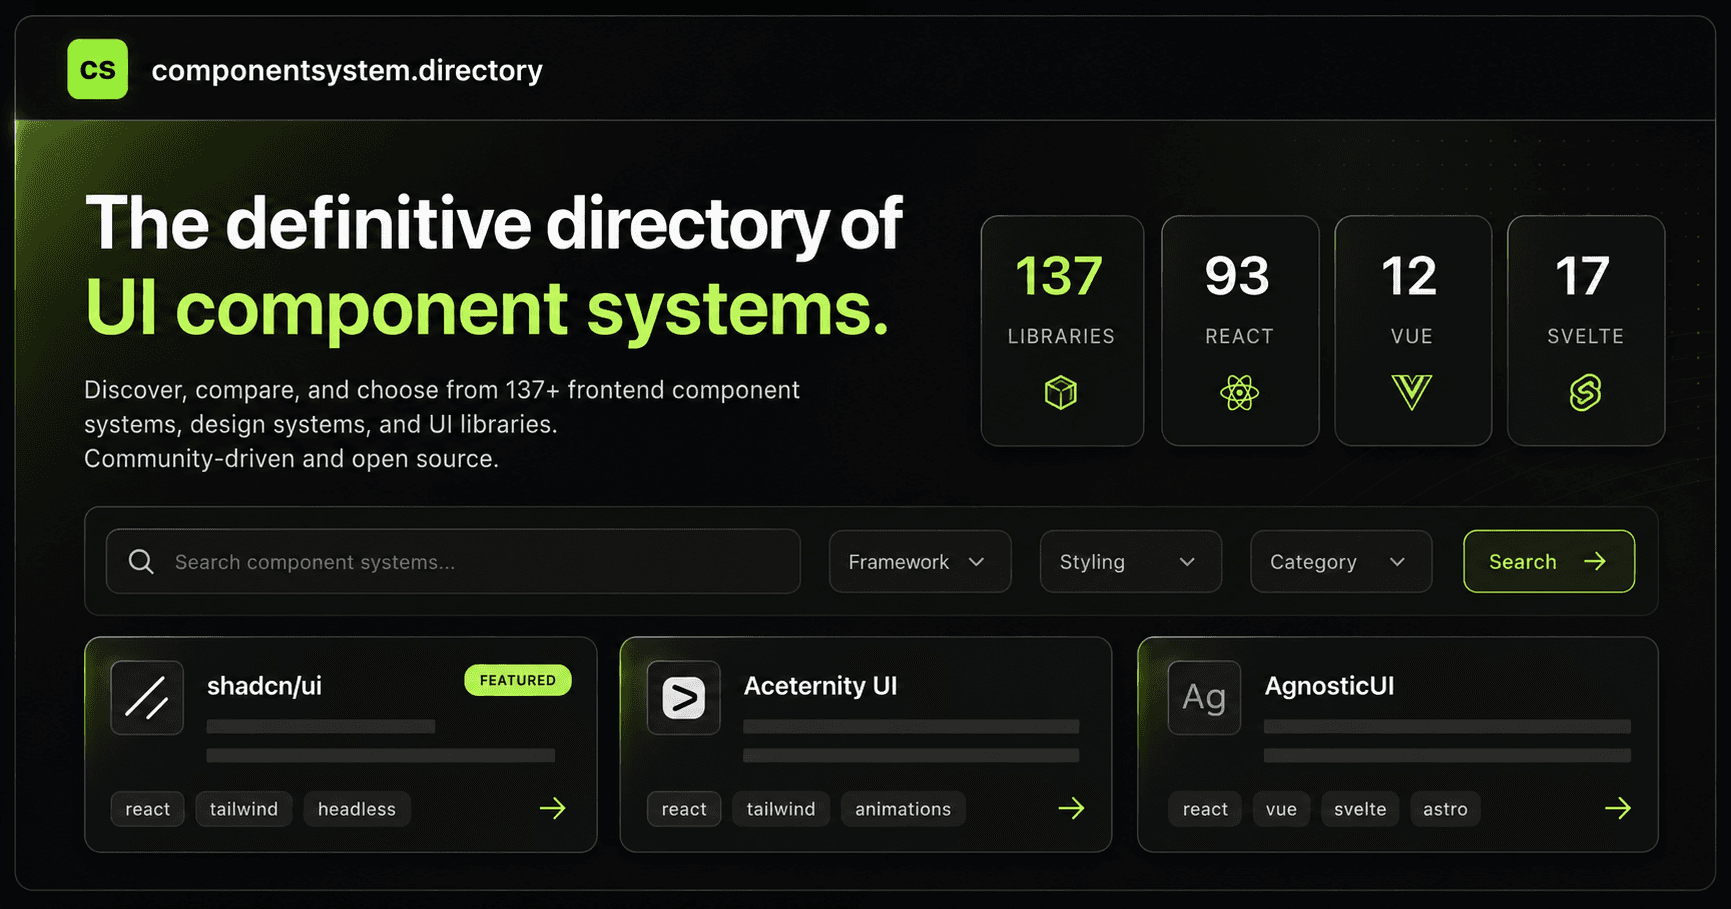The width and height of the screenshot is (1731, 909).
Task: Click 'The definitive directory of' headline
Action: click(x=494, y=224)
